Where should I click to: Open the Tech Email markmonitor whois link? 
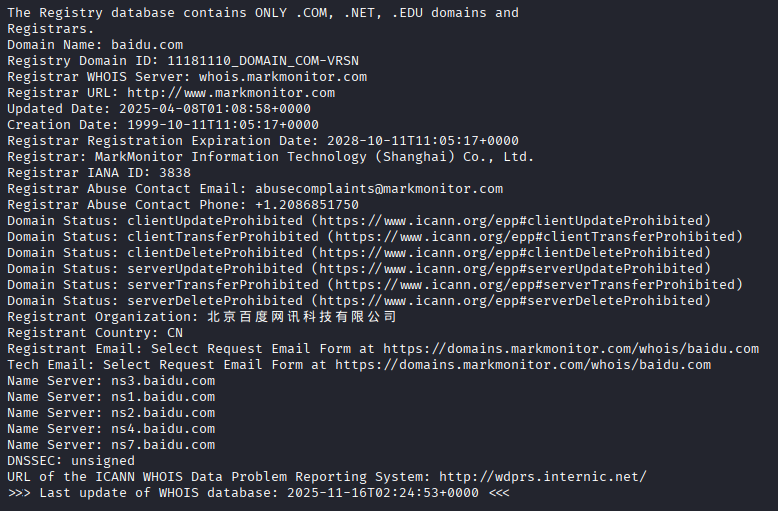click(523, 364)
